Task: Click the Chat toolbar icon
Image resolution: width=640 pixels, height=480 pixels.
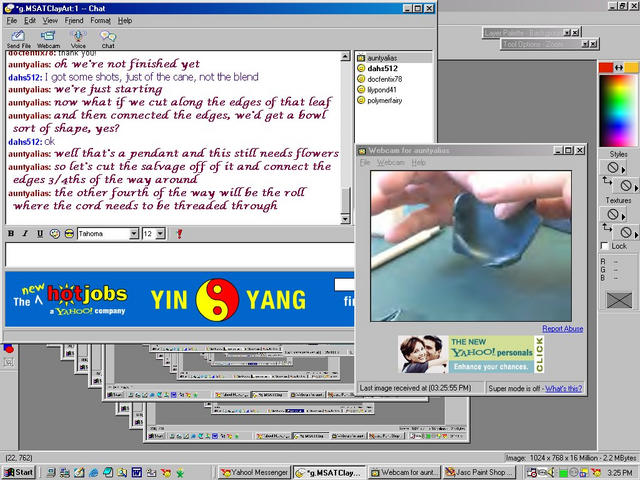Action: [108, 39]
